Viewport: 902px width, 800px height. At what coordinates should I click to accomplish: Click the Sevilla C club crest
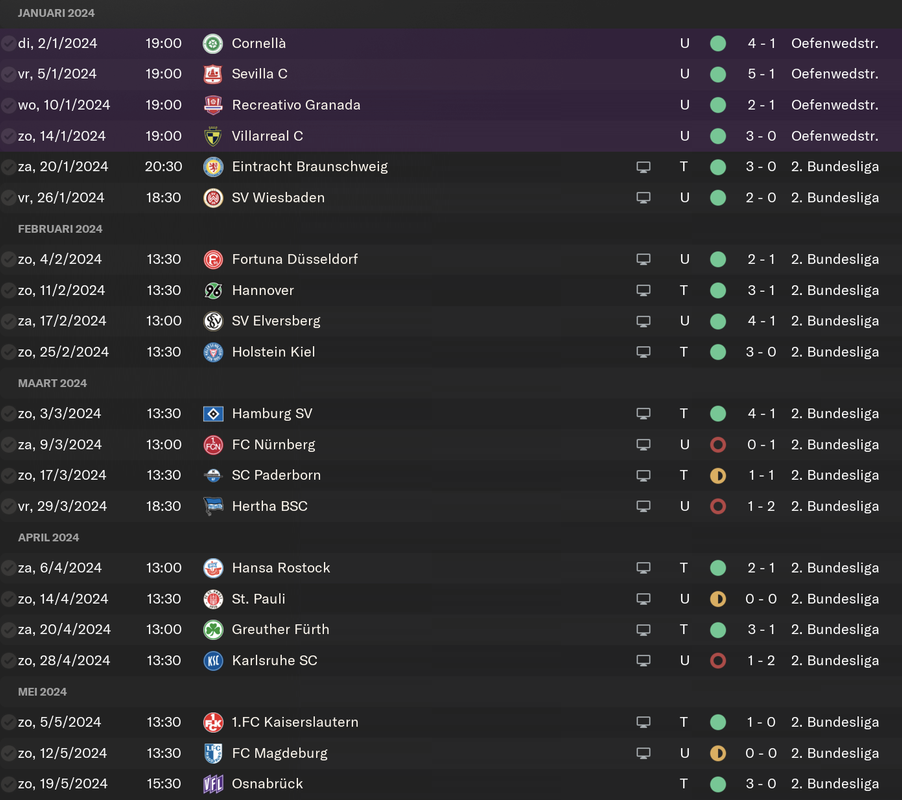pos(213,74)
